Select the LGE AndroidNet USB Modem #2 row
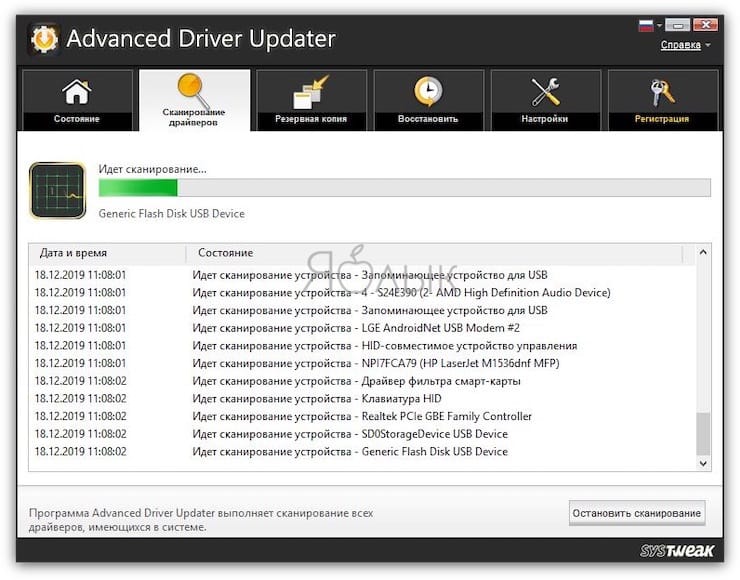The width and height of the screenshot is (740, 580). 362,328
